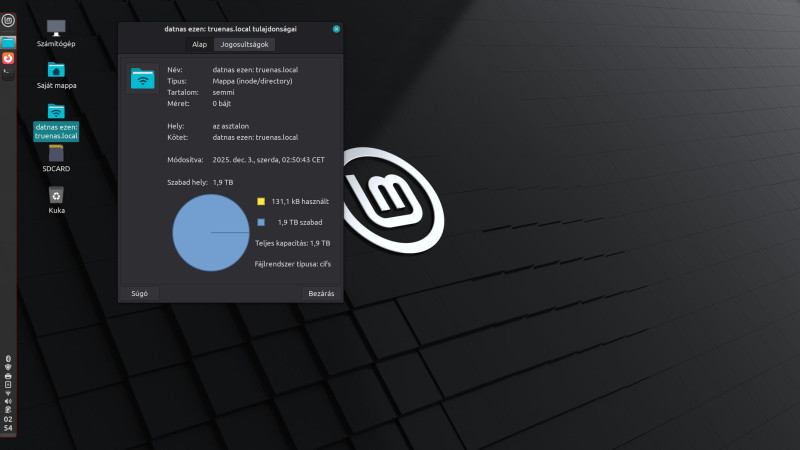This screenshot has width=800, height=450.
Task: Open the 02:54 panel clock
Action: pos(8,423)
